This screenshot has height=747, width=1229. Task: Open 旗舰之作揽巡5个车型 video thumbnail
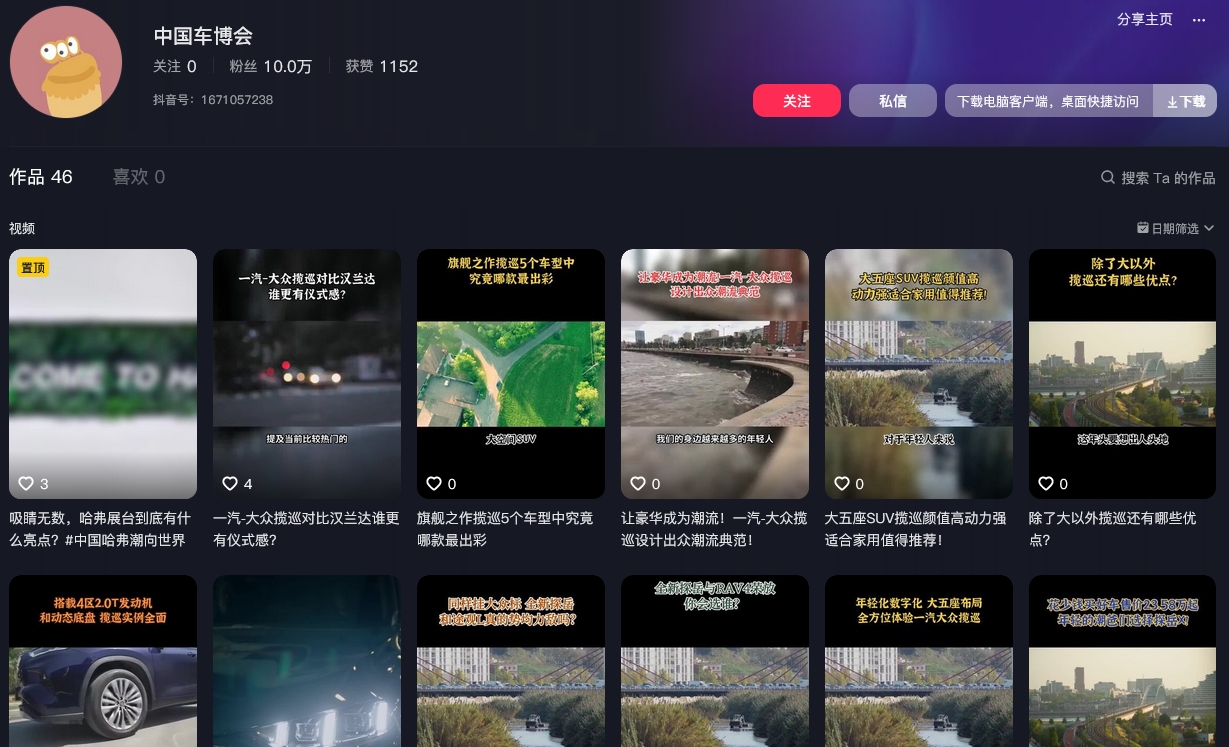click(x=511, y=374)
